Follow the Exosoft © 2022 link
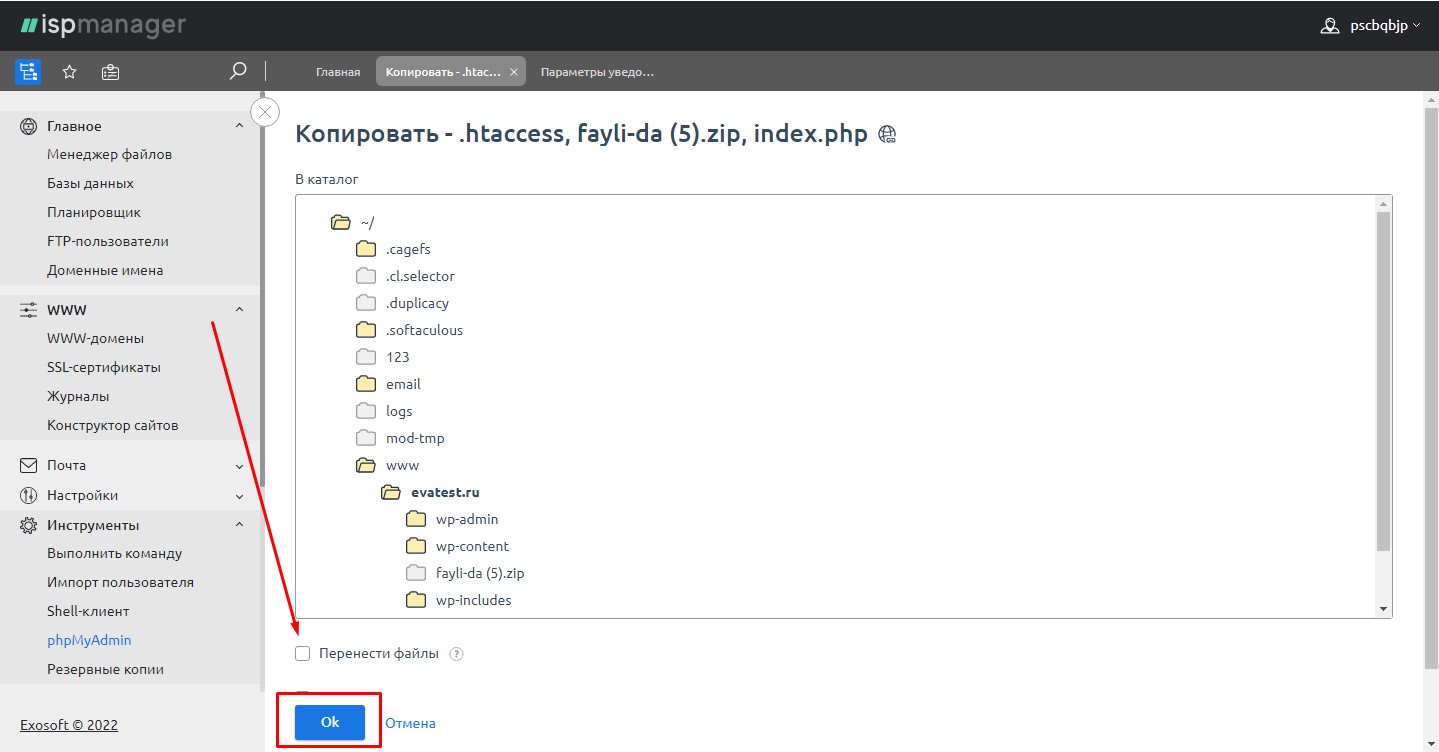 (x=69, y=725)
